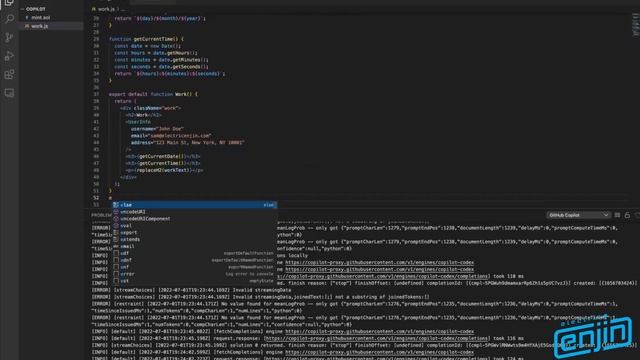Open mint.sol in the explorer
Image resolution: width=640 pixels, height=360 pixels.
(40, 18)
